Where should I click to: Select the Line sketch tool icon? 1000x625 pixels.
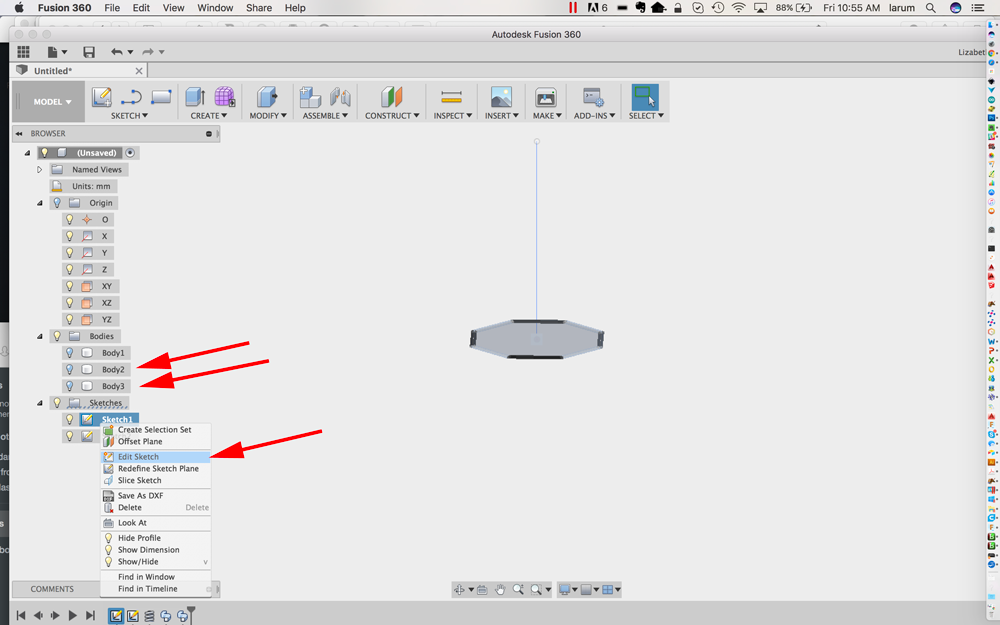point(131,97)
